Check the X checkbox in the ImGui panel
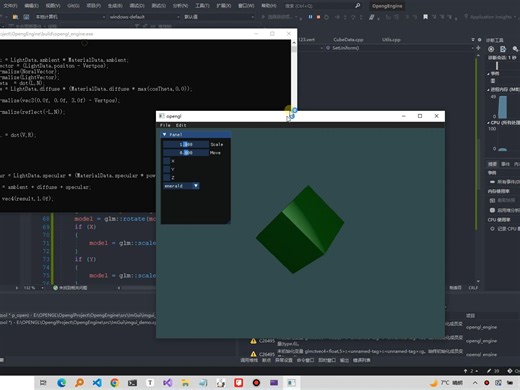 [167, 161]
